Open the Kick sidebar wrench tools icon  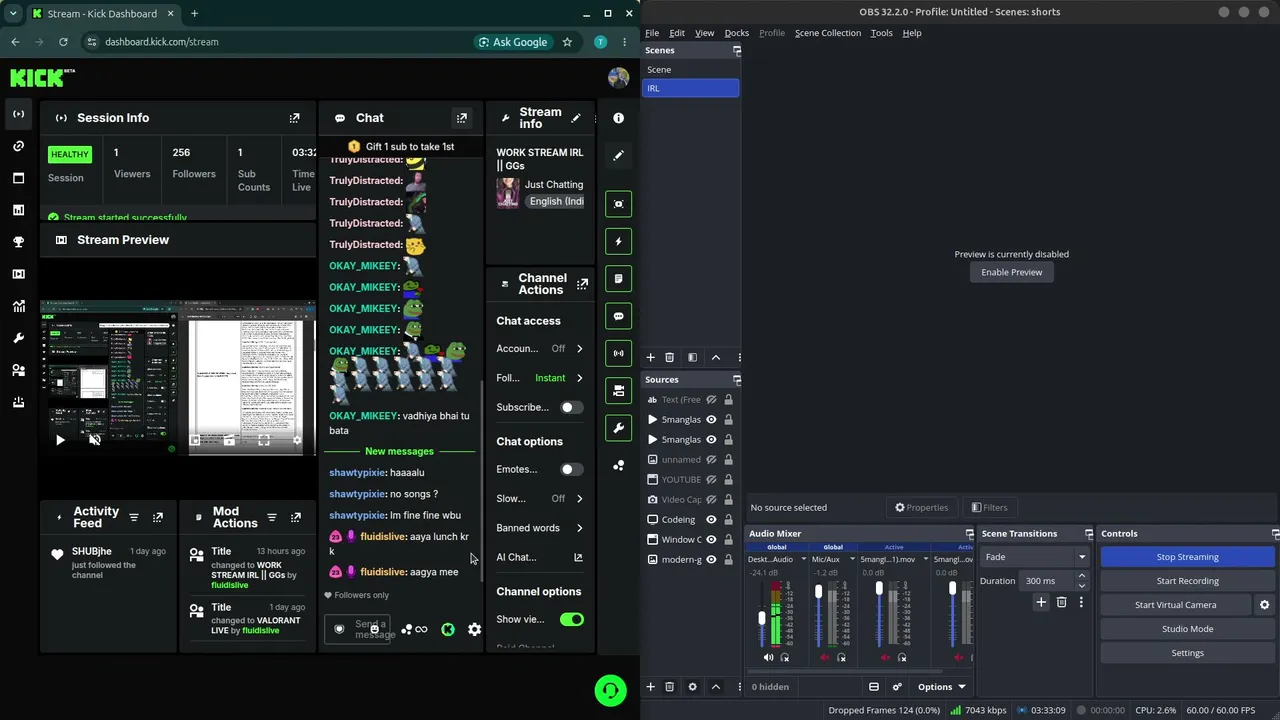point(18,338)
